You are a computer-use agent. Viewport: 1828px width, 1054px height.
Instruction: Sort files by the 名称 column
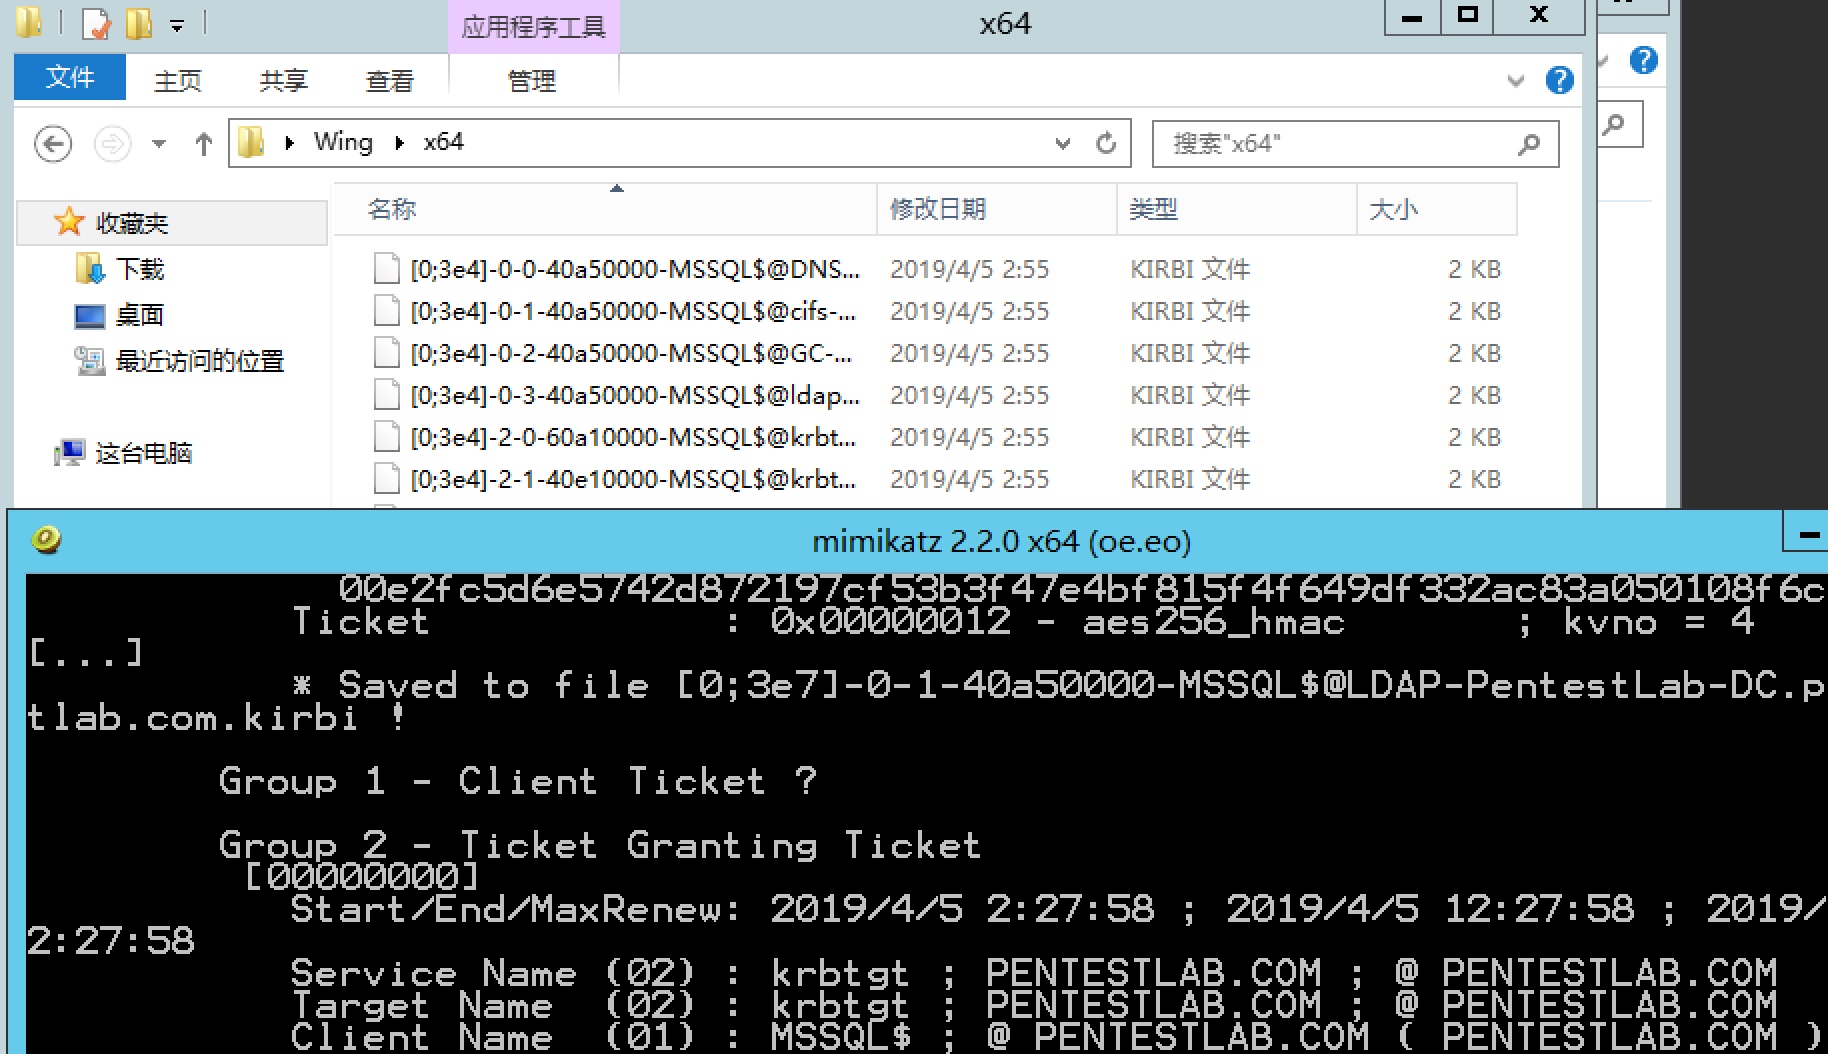pos(605,209)
